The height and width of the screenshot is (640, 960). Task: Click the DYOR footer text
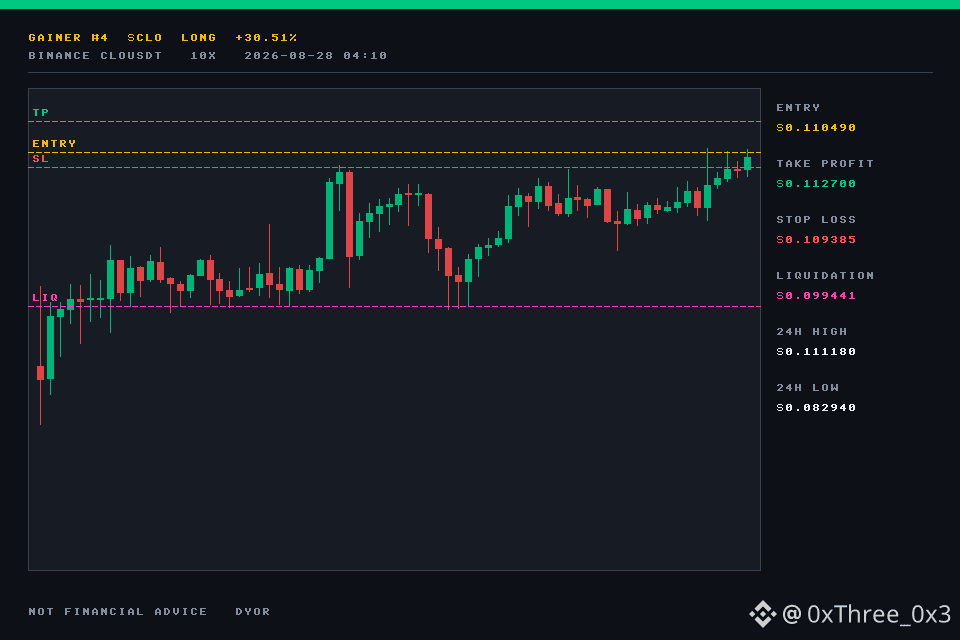(x=252, y=612)
